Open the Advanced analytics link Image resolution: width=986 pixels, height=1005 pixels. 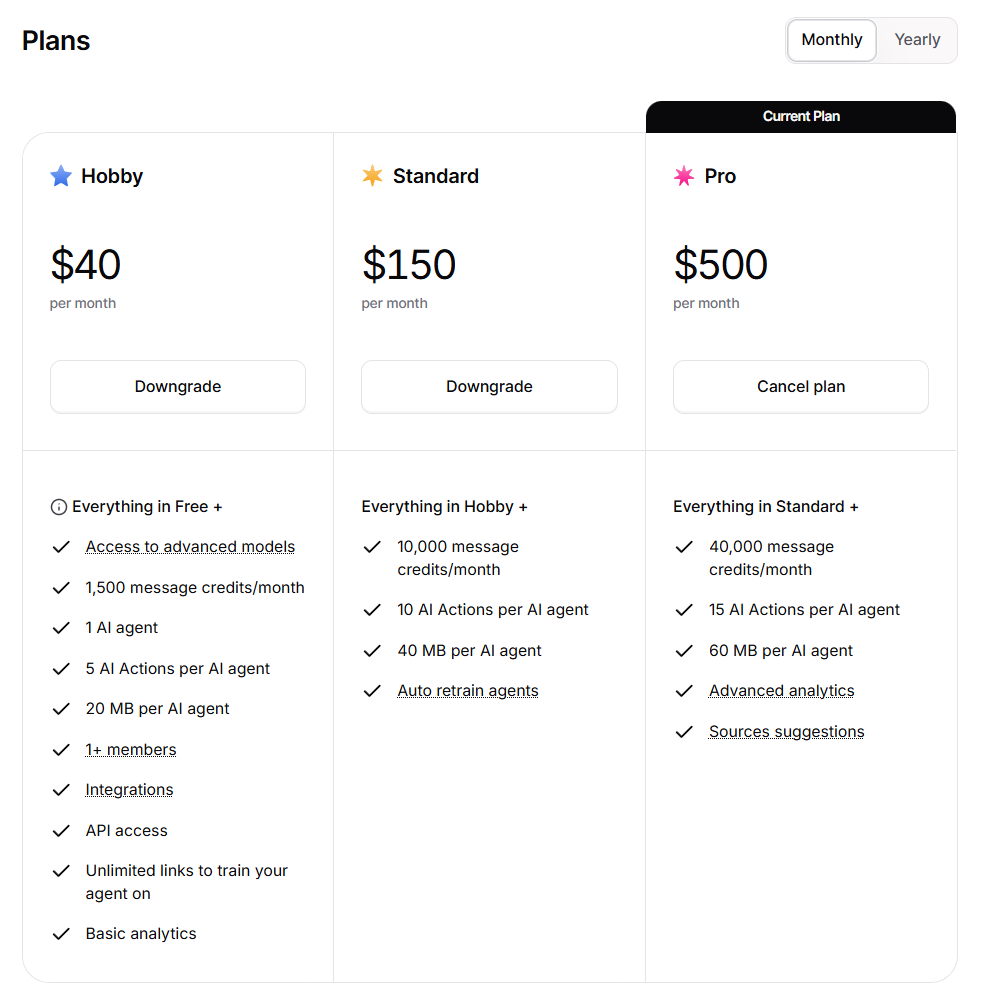(781, 690)
